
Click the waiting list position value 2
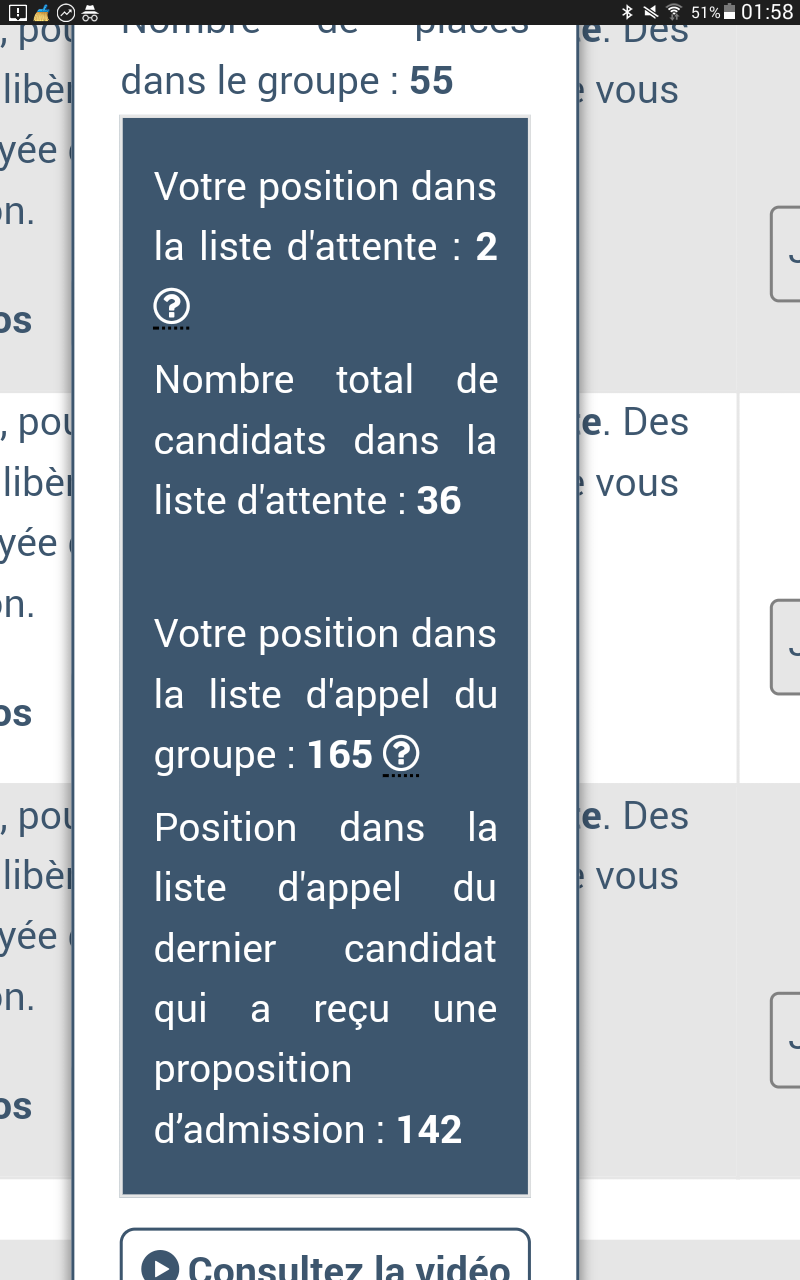pos(487,247)
